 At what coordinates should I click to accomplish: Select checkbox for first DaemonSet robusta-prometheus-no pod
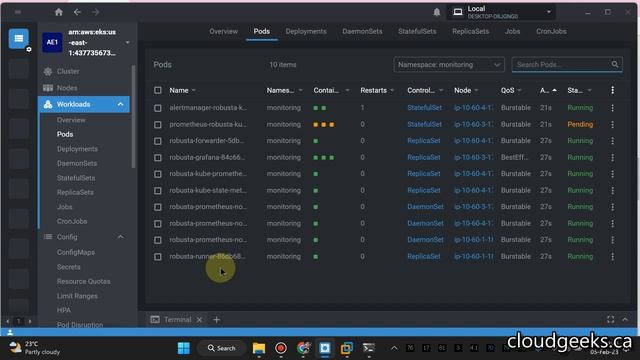(x=158, y=207)
